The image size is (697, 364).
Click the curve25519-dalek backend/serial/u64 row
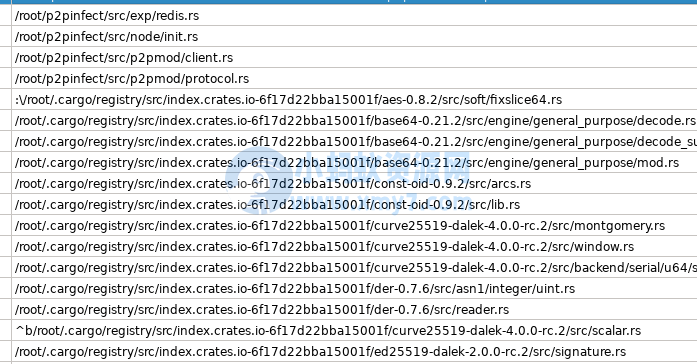pos(354,267)
